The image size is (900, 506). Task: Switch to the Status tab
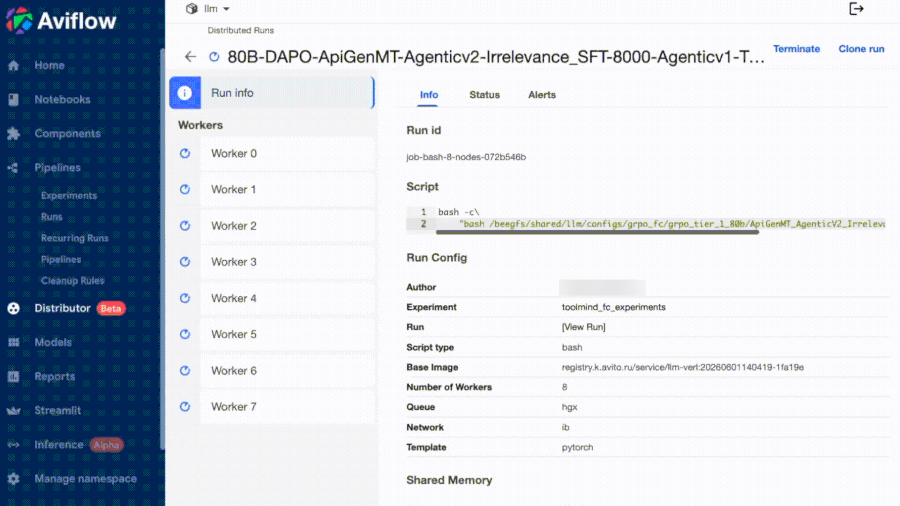pos(484,95)
